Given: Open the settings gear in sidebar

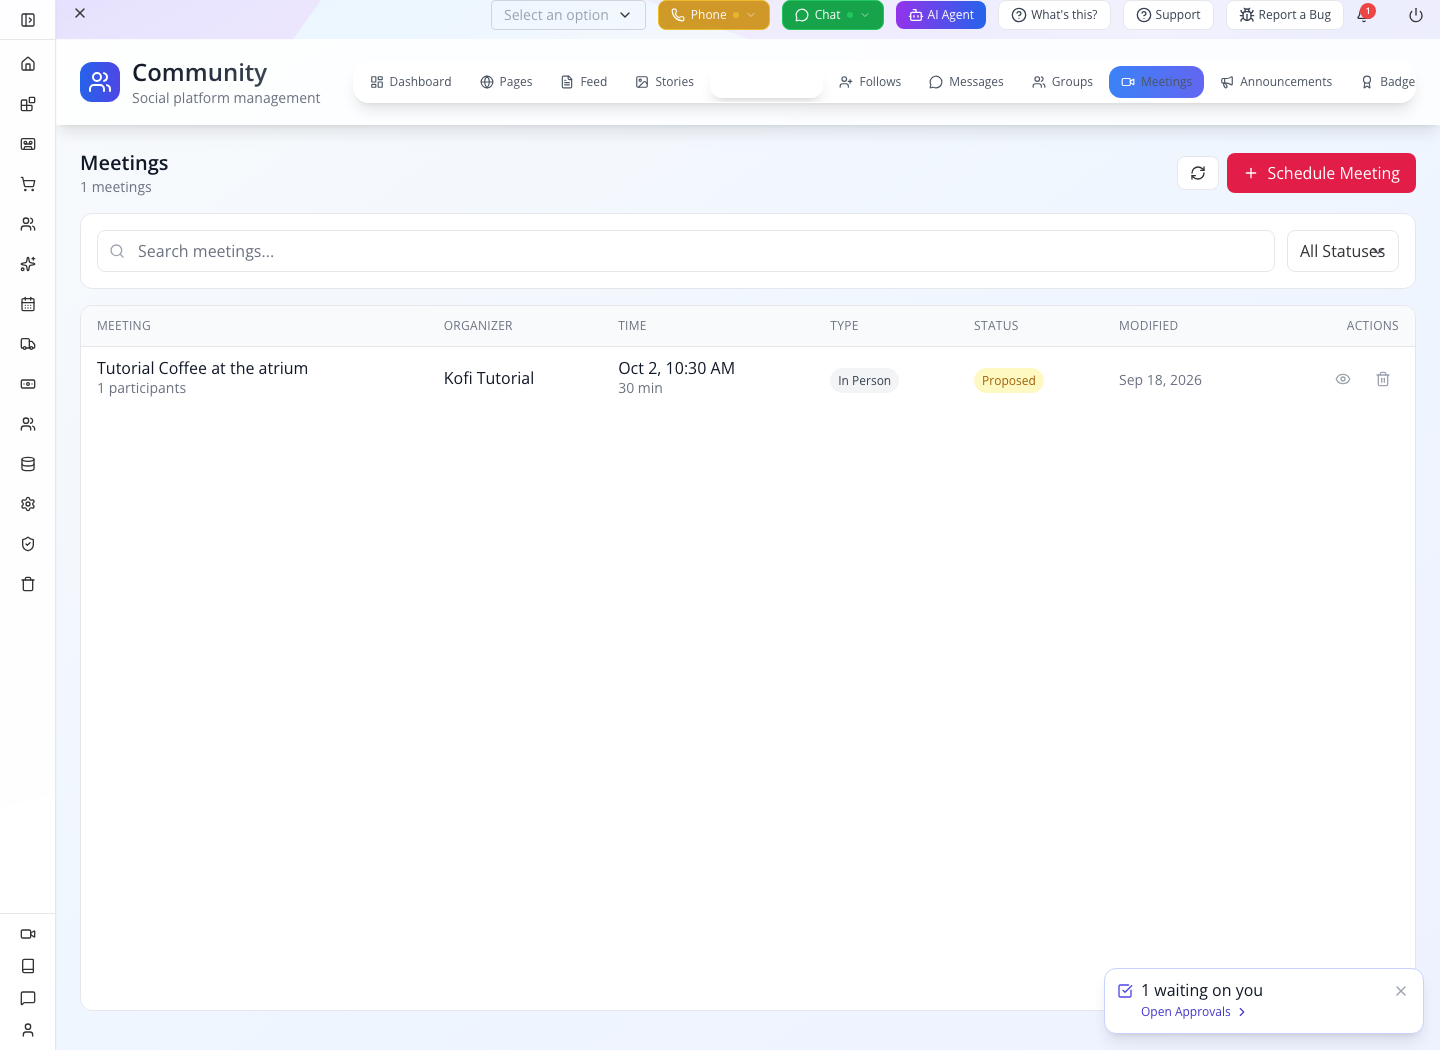Looking at the screenshot, I should click(x=28, y=504).
